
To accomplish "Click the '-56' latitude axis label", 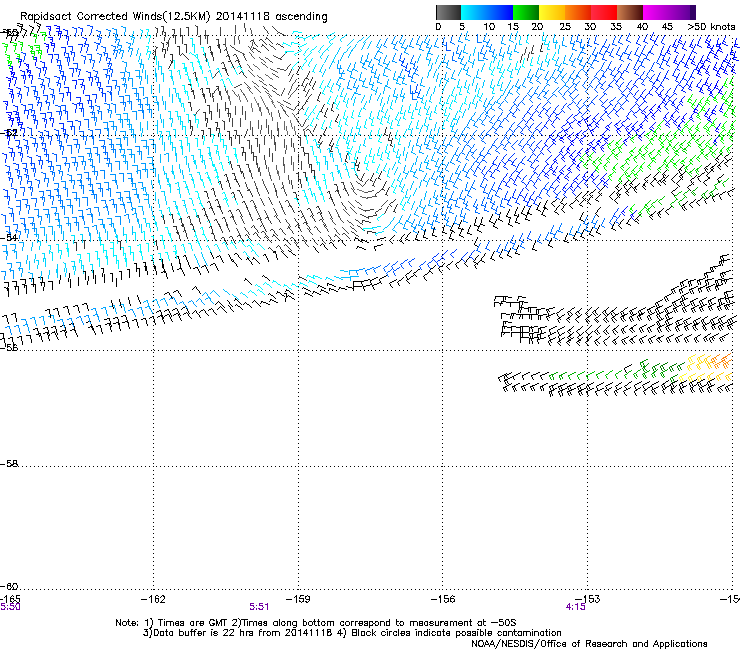I will (x=9, y=347).
